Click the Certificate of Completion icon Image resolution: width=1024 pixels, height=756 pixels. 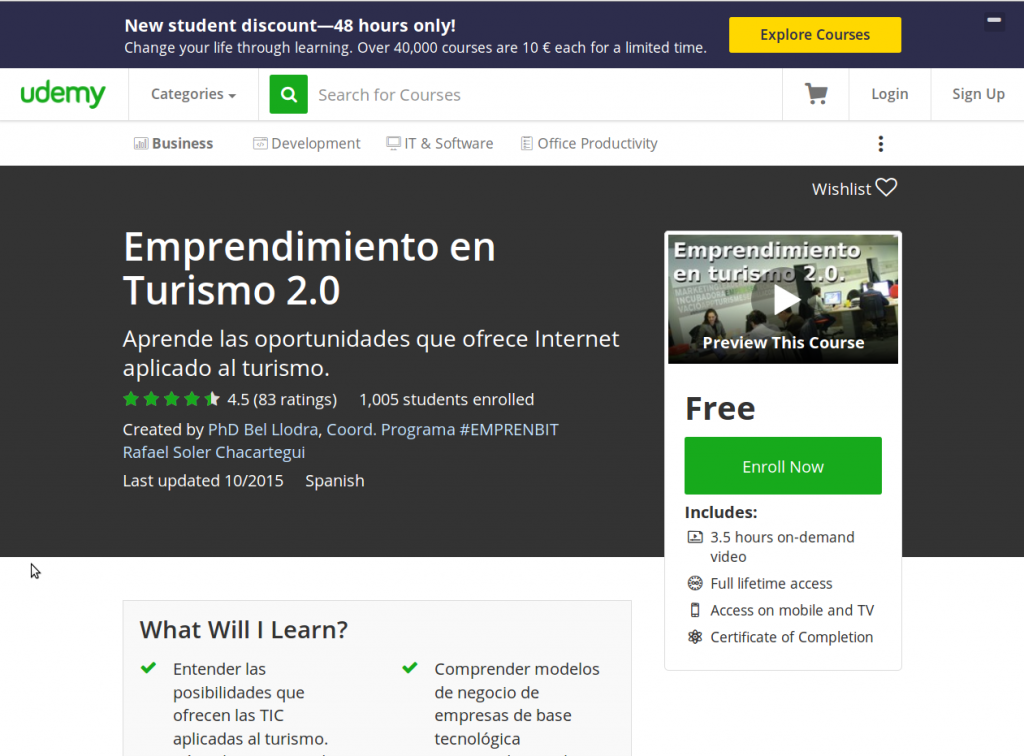point(695,637)
